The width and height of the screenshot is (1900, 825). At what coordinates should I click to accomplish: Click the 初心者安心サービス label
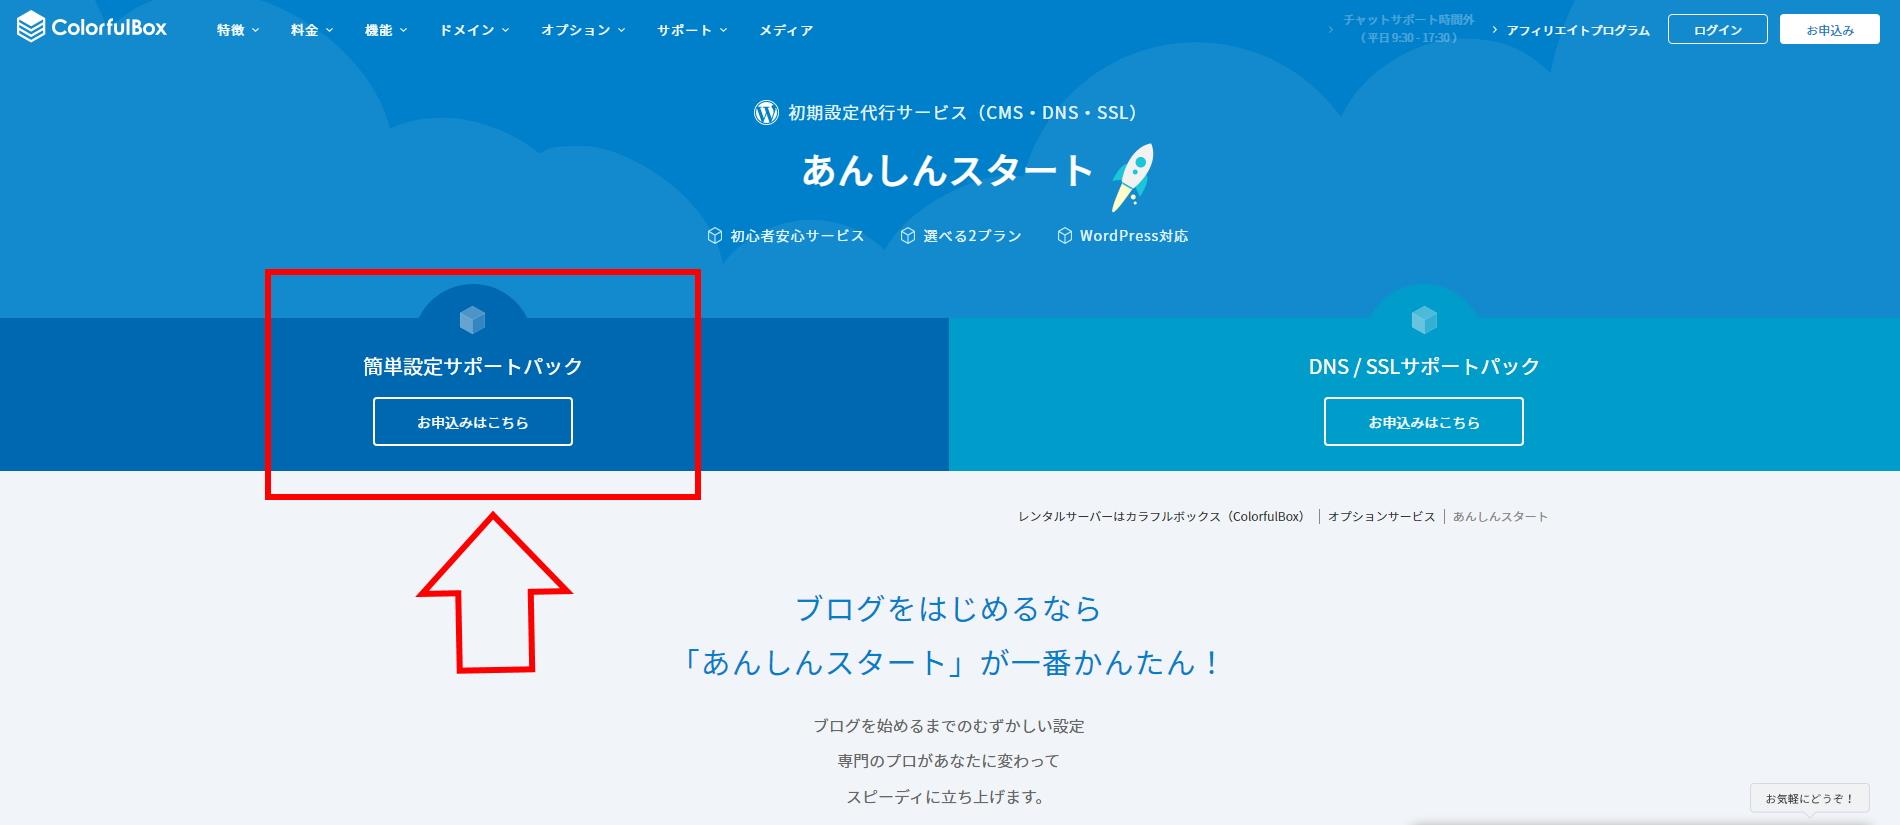797,236
